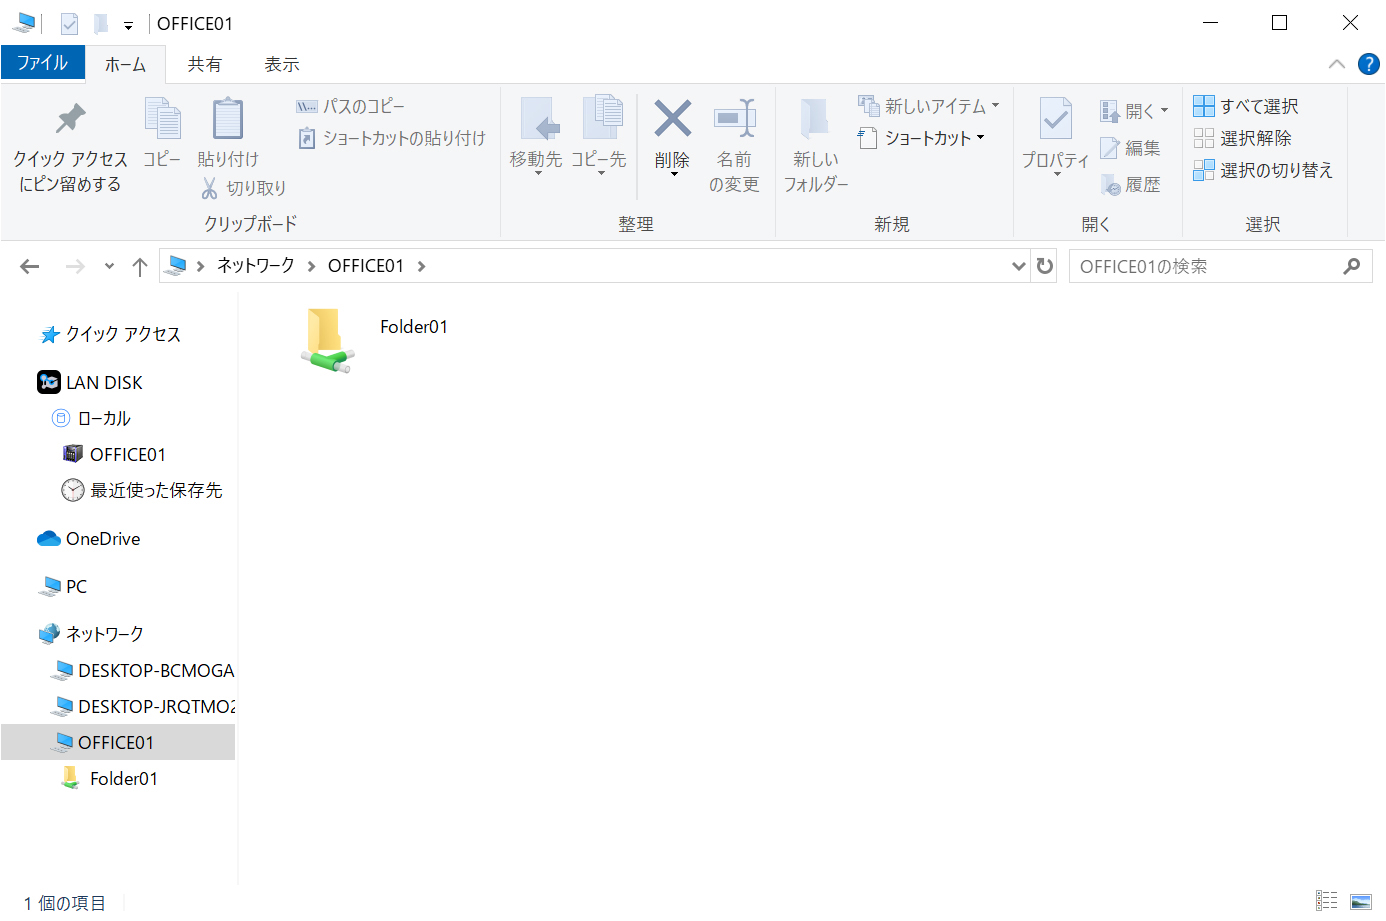
Task: Click the delete (削除) dropdown arrow
Action: [674, 175]
